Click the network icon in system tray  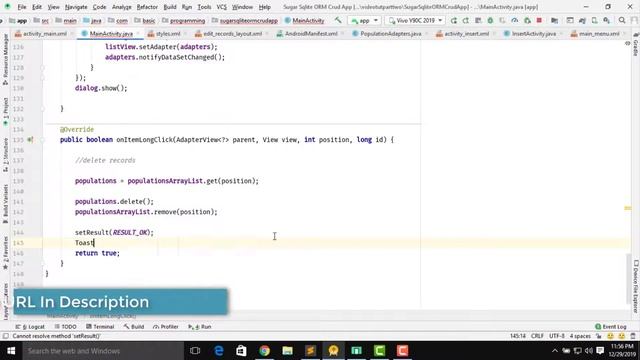578,351
